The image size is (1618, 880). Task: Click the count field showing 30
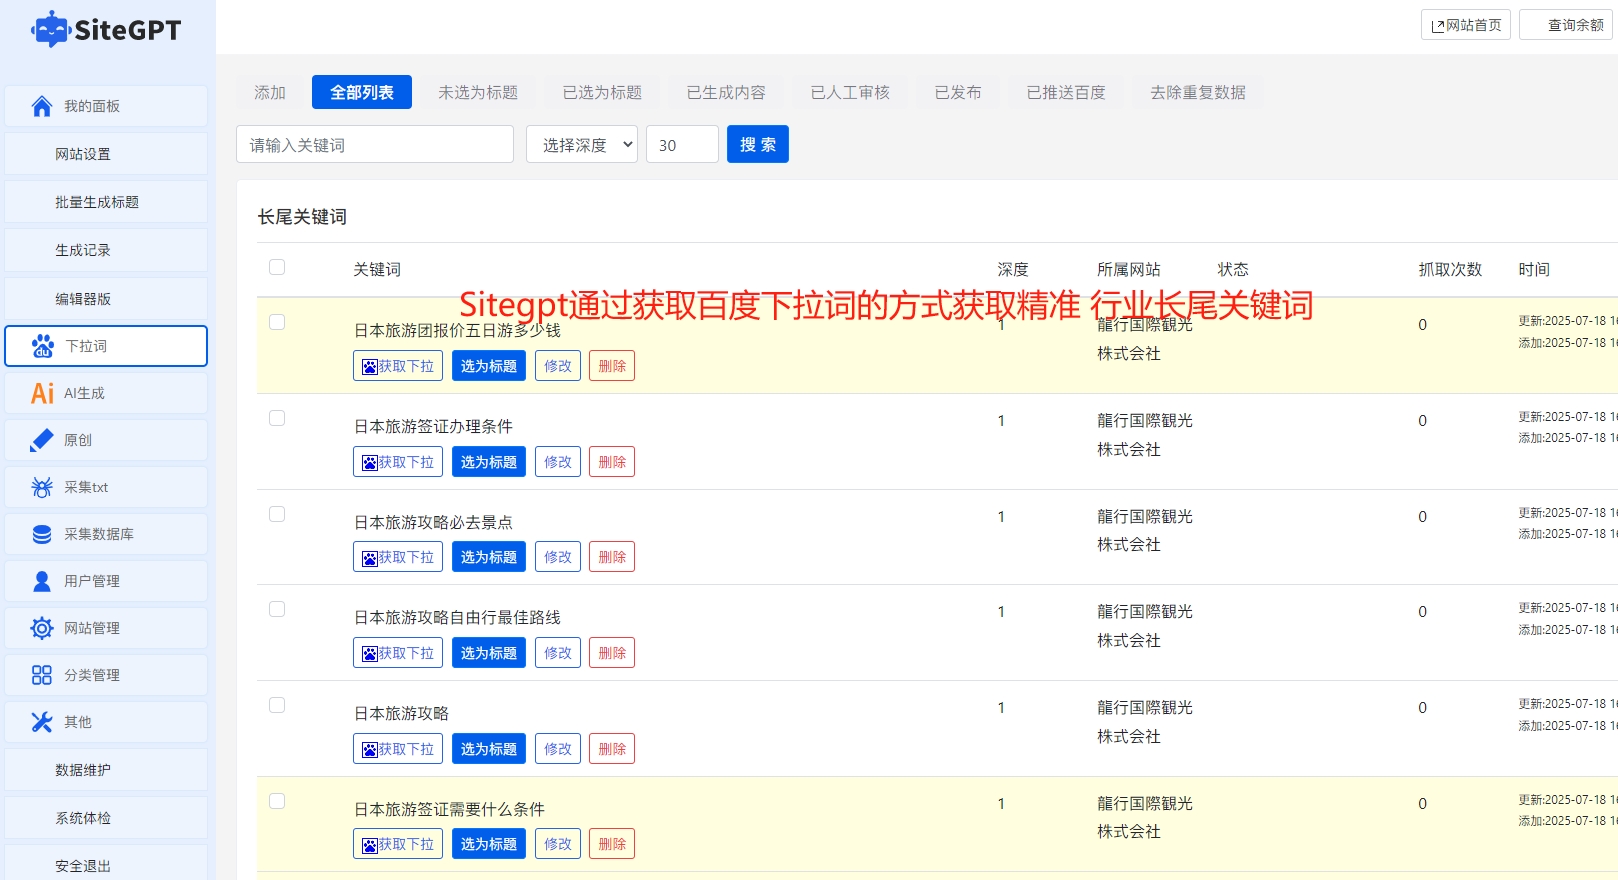(682, 144)
